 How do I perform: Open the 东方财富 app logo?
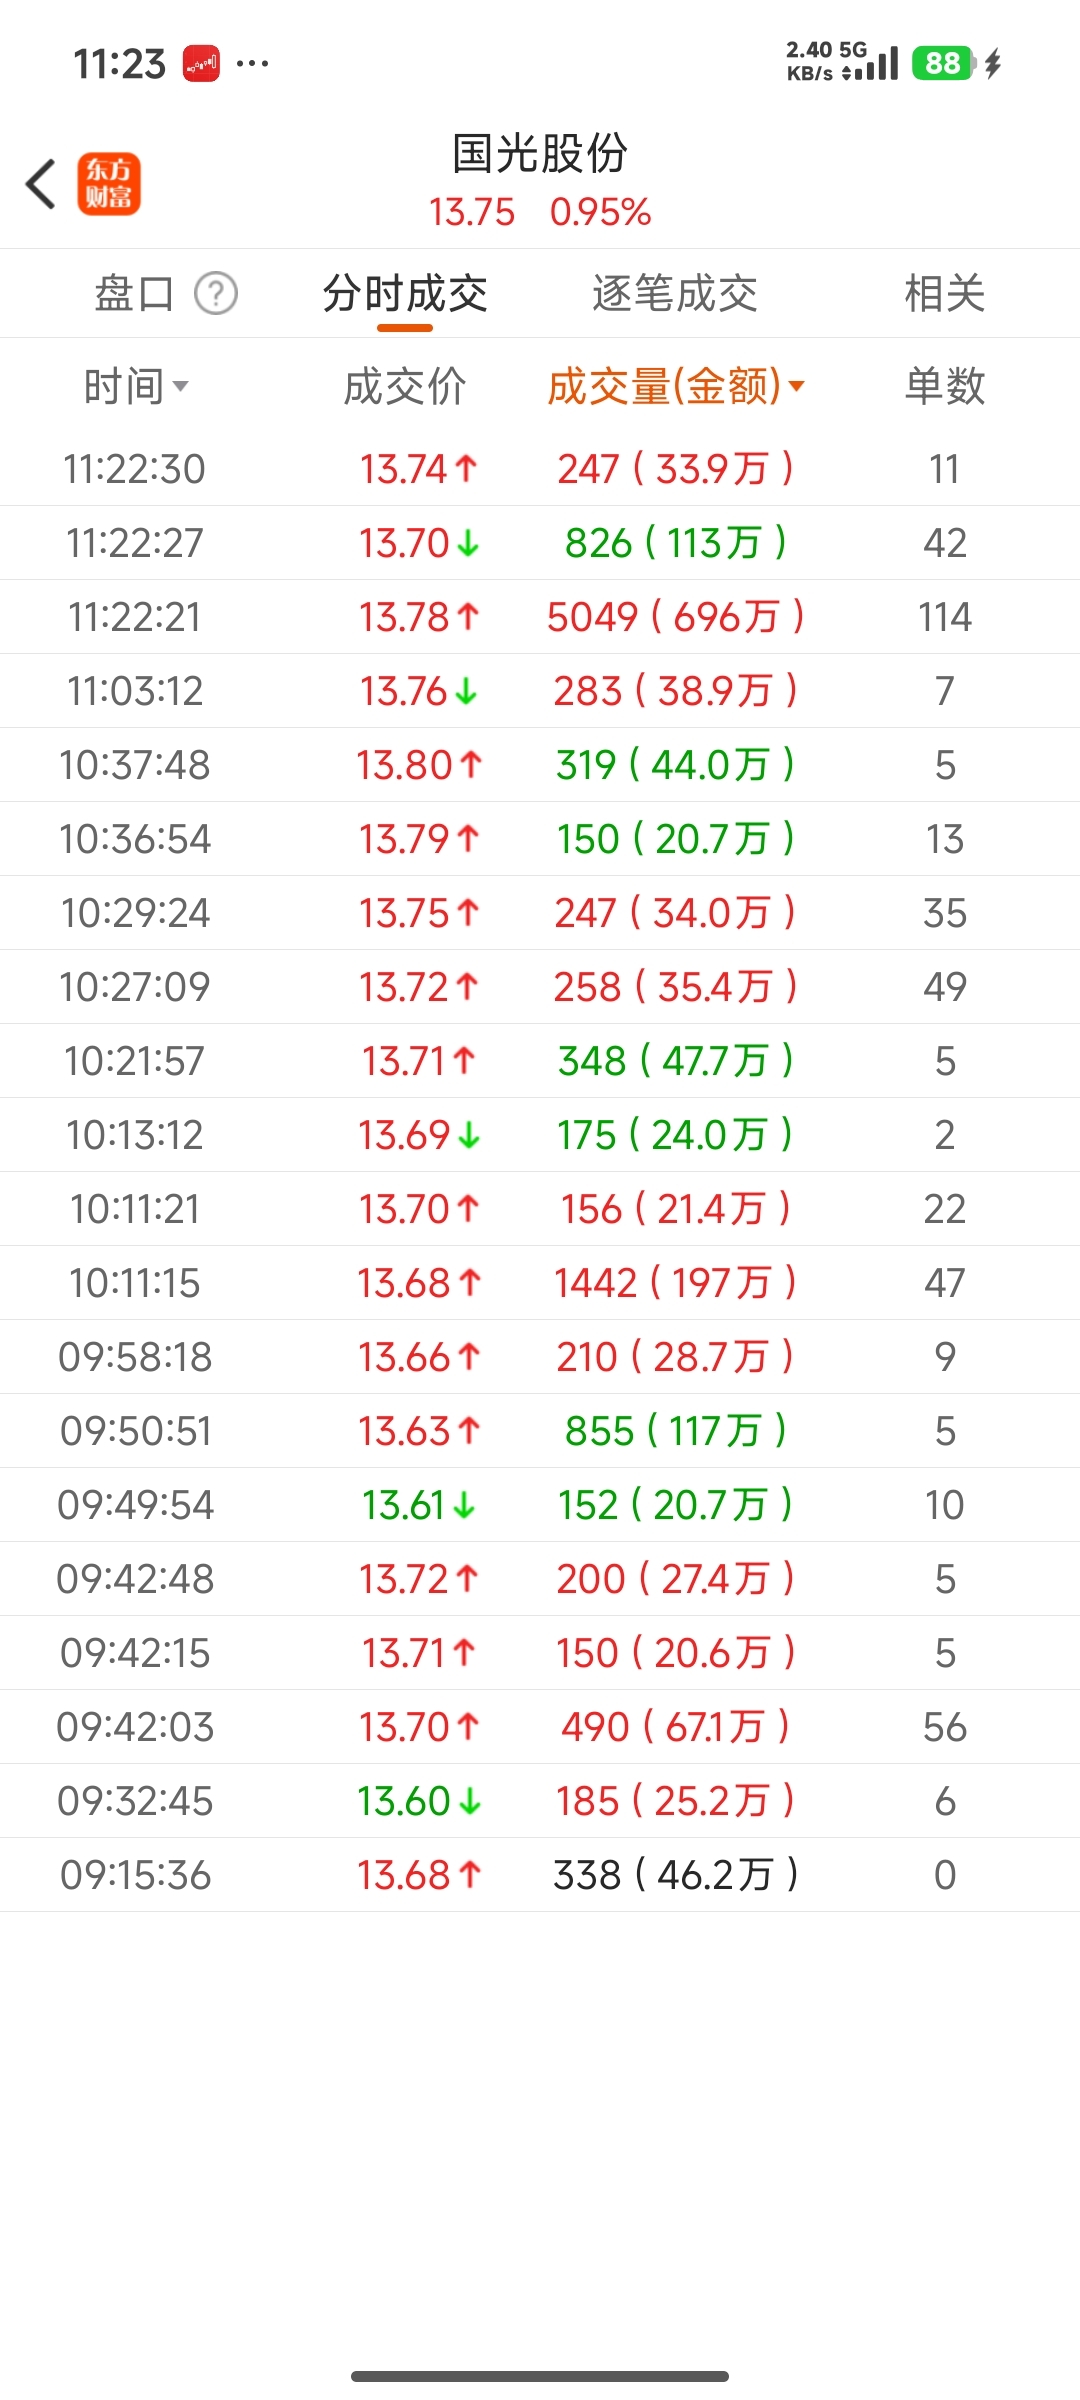109,184
